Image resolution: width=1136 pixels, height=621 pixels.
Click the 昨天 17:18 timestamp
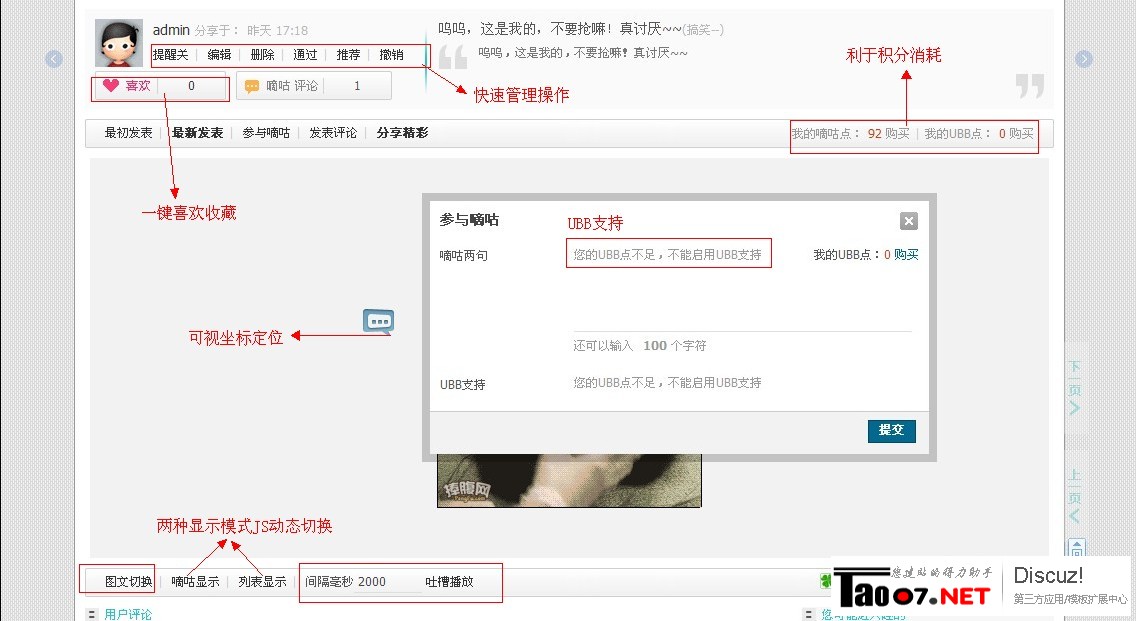click(x=277, y=30)
